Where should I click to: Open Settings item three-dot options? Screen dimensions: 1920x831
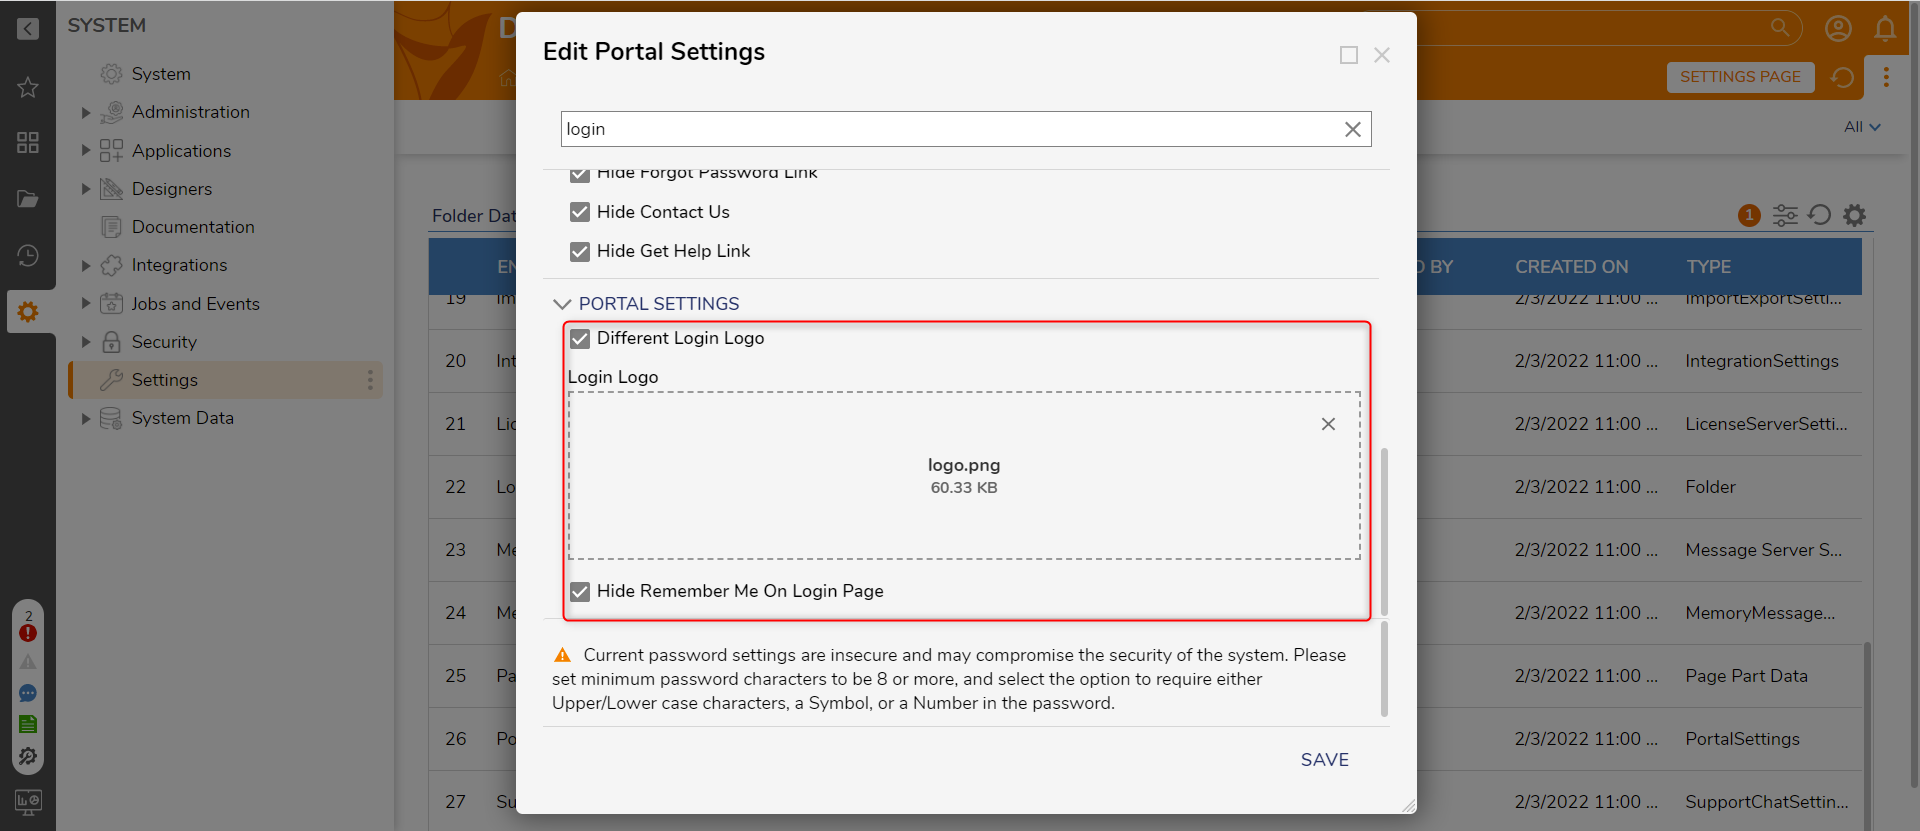tap(370, 380)
